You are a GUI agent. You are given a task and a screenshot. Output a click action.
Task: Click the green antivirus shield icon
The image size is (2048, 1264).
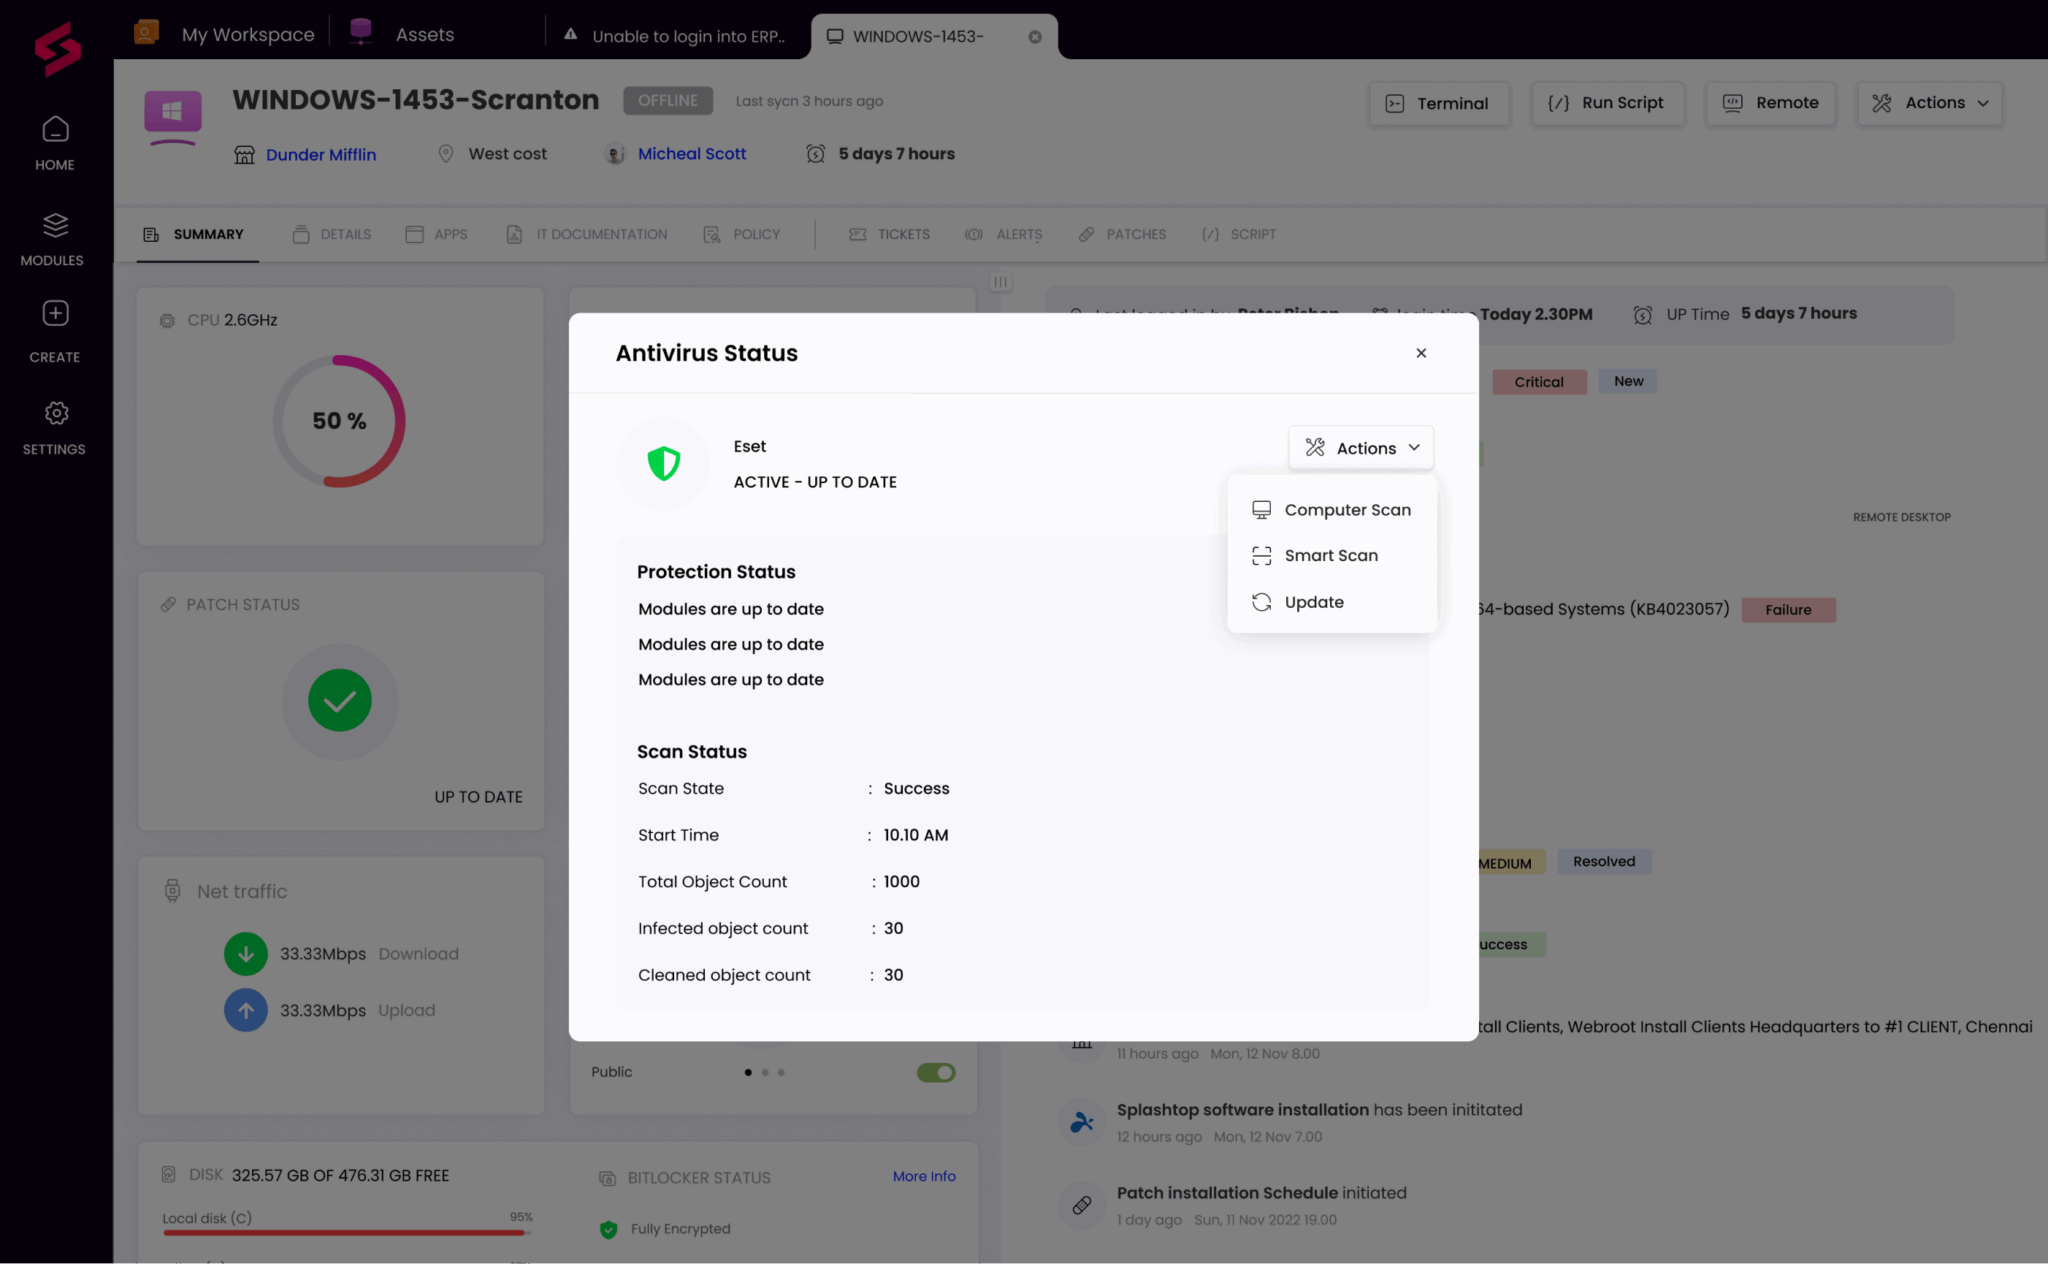click(663, 464)
